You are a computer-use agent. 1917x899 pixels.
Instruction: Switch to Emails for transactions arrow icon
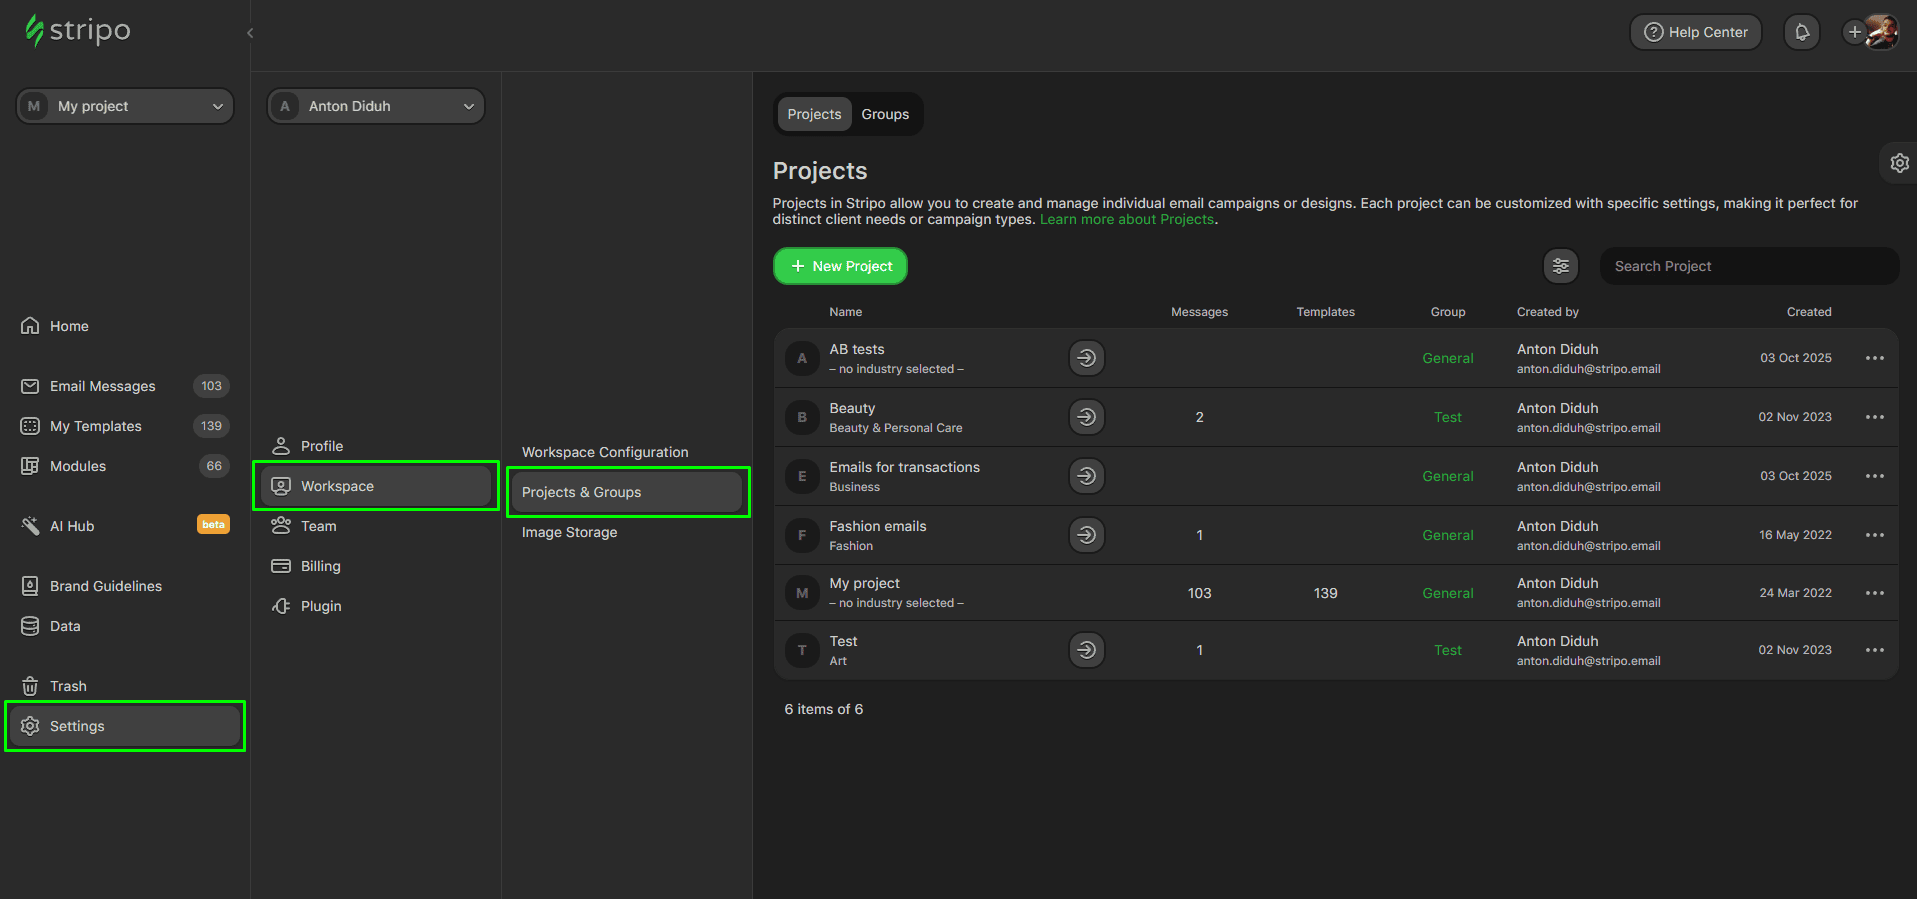1086,476
